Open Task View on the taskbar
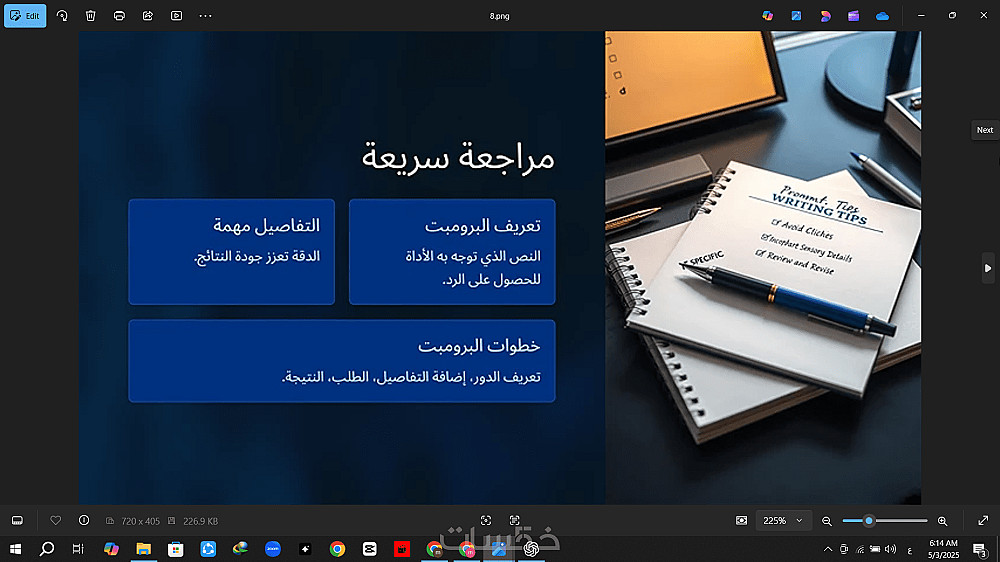Image resolution: width=1000 pixels, height=562 pixels. (x=78, y=549)
